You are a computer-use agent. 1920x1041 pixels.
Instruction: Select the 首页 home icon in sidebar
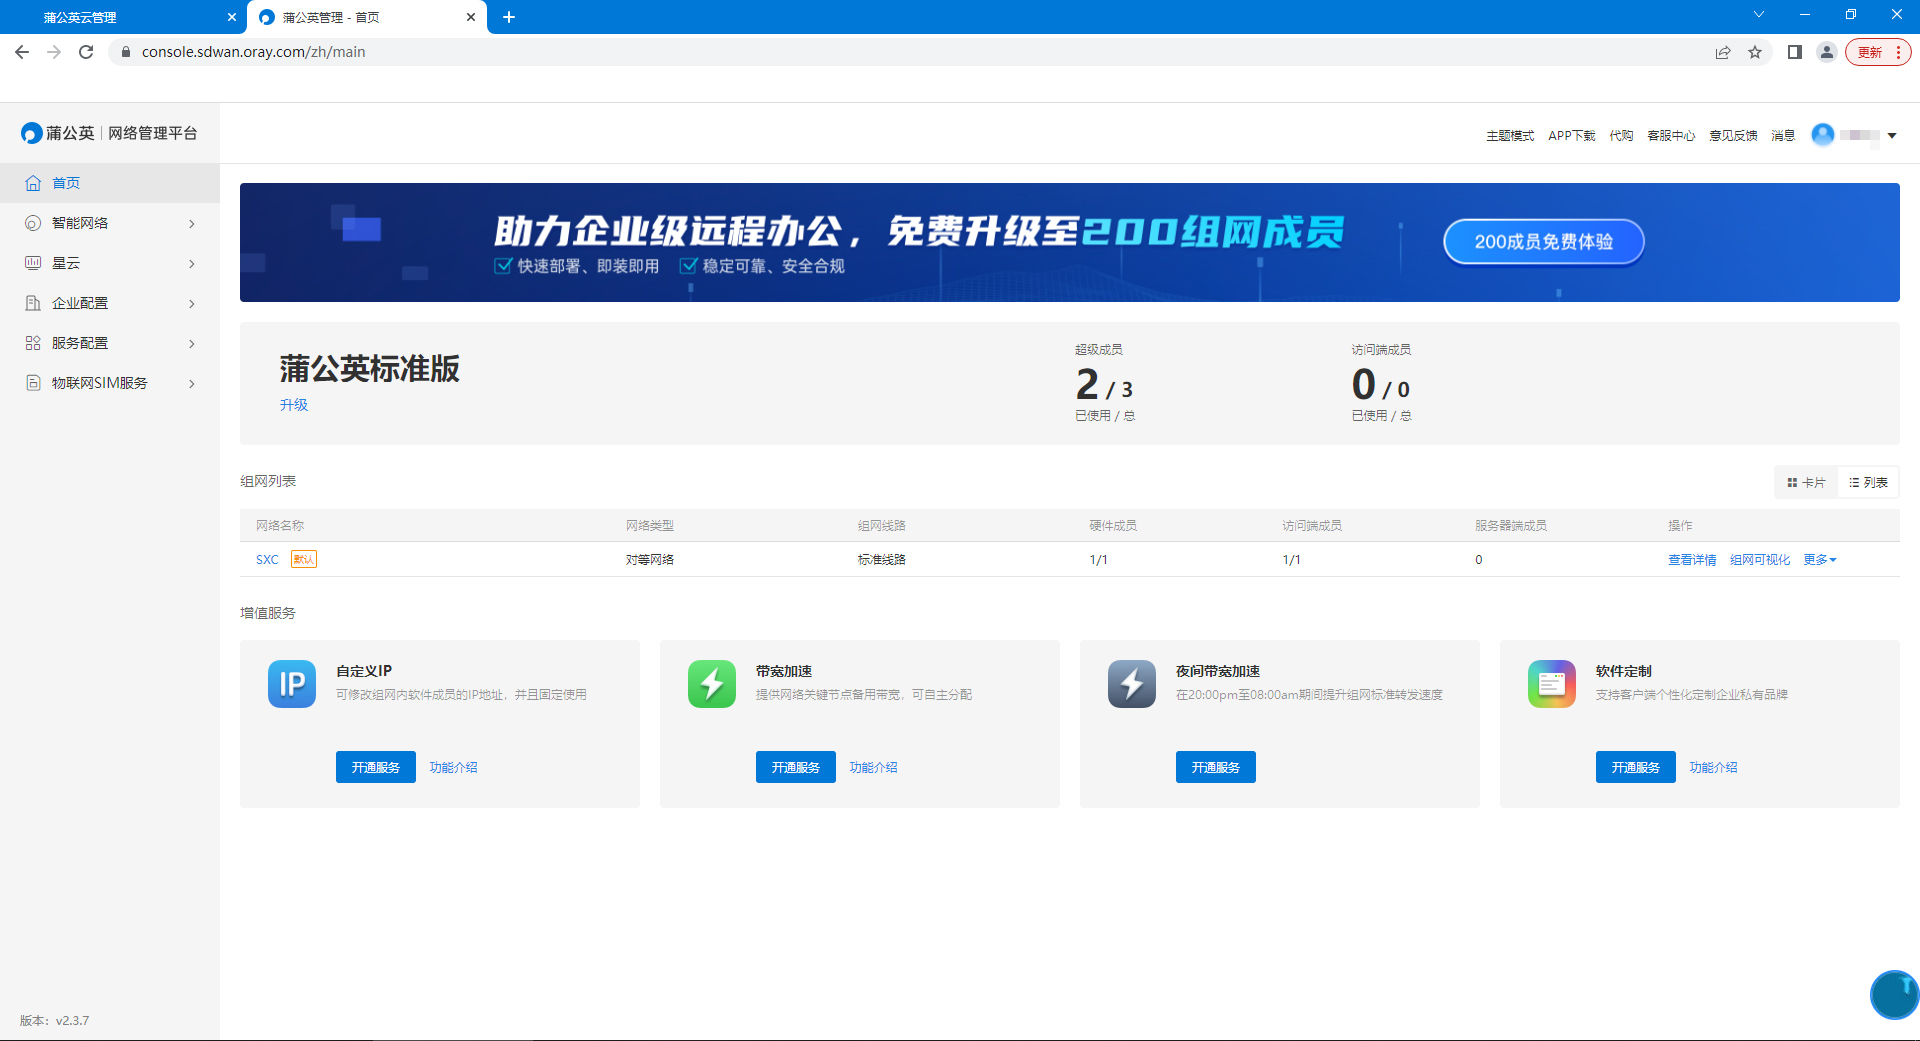click(x=31, y=183)
